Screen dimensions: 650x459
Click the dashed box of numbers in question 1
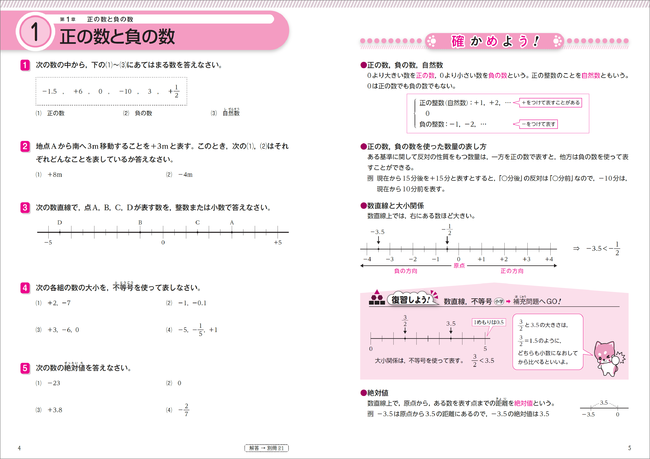coord(111,91)
